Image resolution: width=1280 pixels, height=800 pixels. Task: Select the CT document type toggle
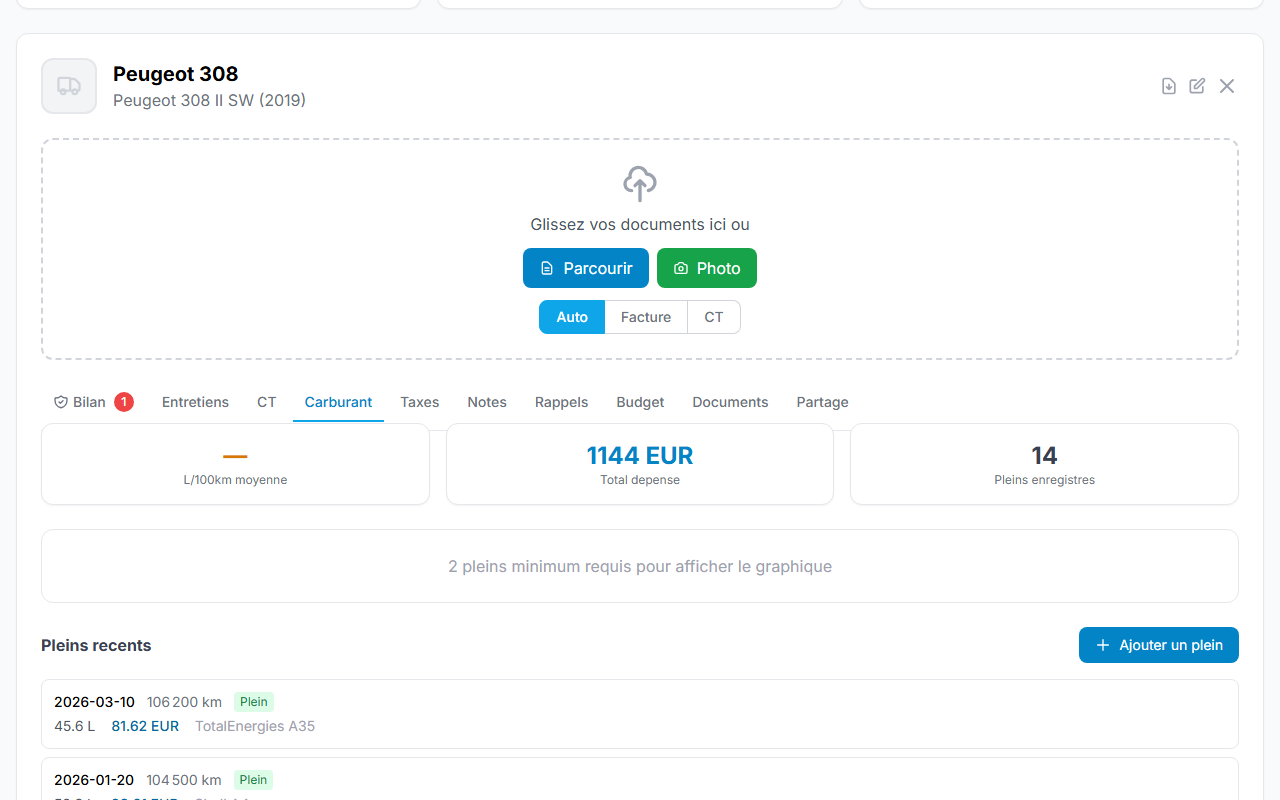click(714, 317)
